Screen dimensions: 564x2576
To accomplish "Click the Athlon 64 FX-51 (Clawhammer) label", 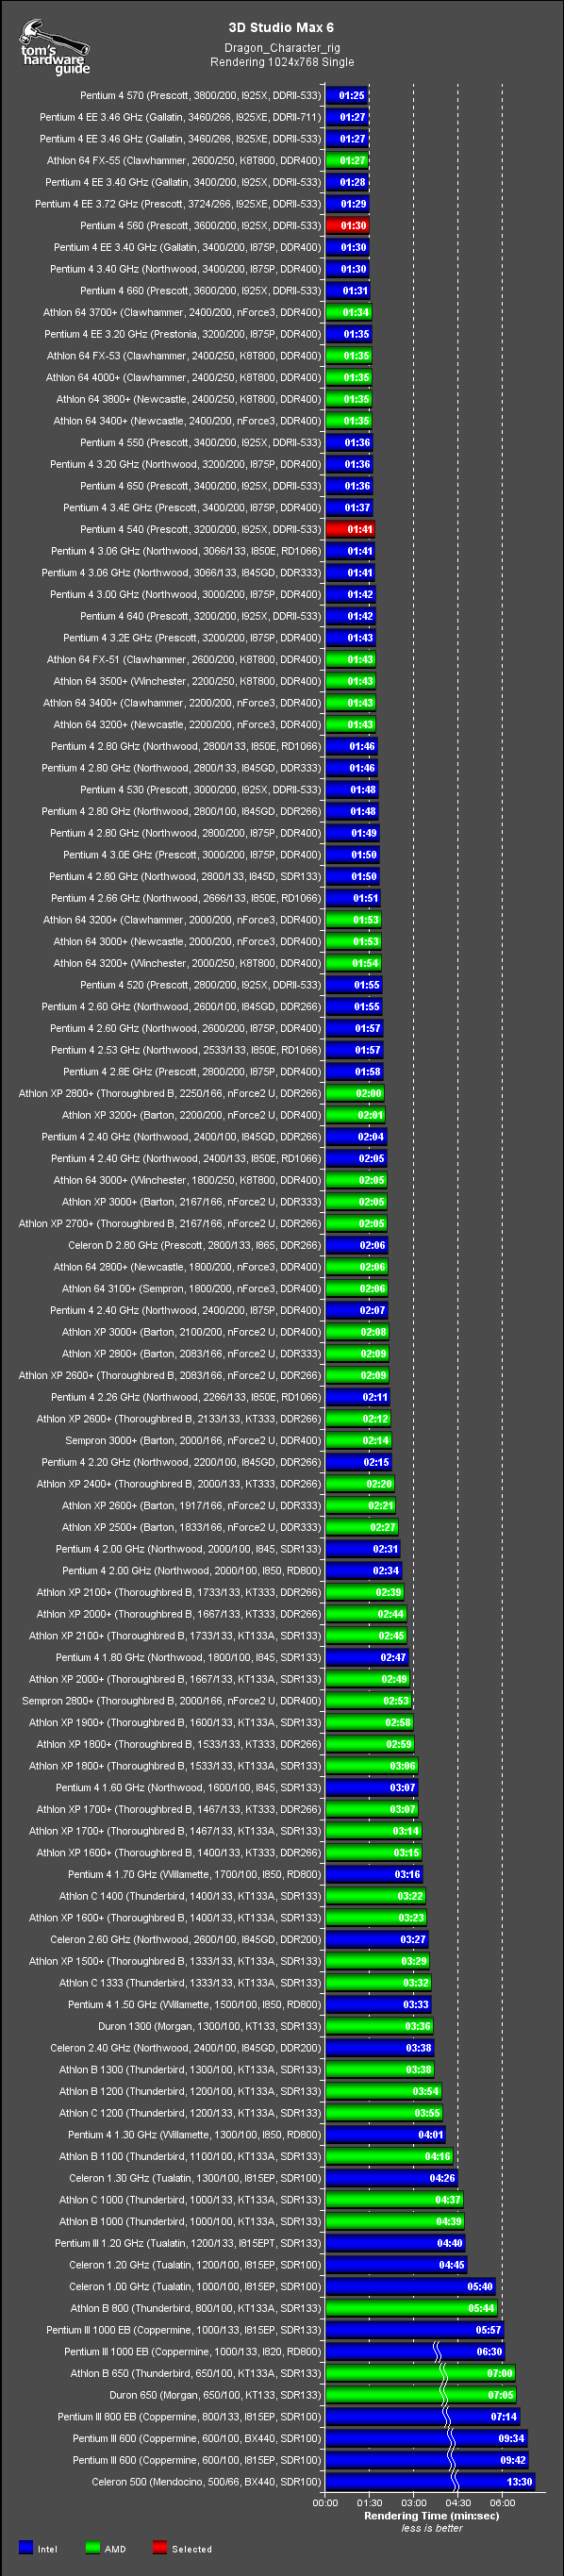I will point(184,660).
